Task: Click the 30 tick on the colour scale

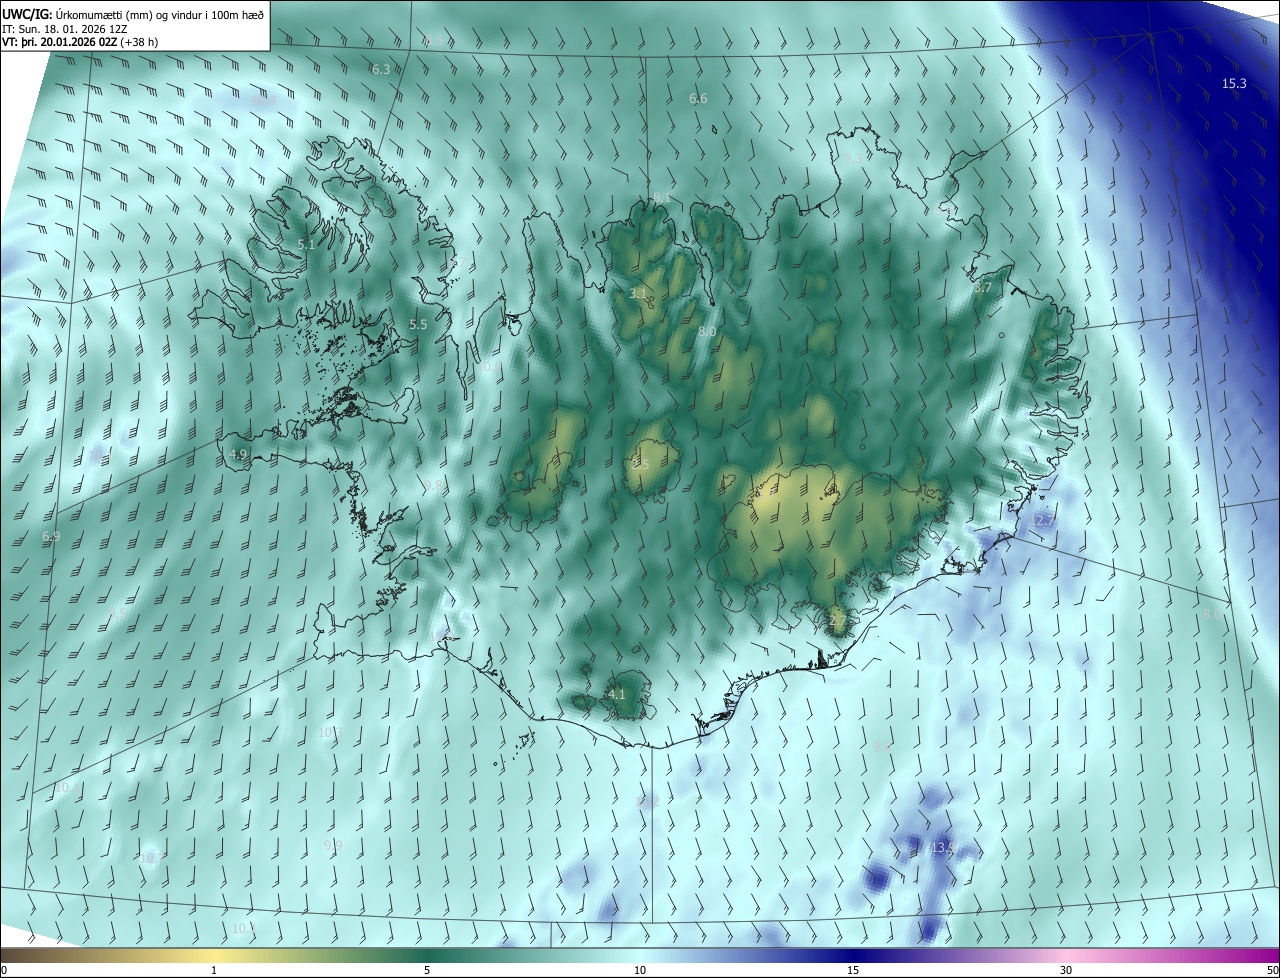Action: click(1066, 970)
